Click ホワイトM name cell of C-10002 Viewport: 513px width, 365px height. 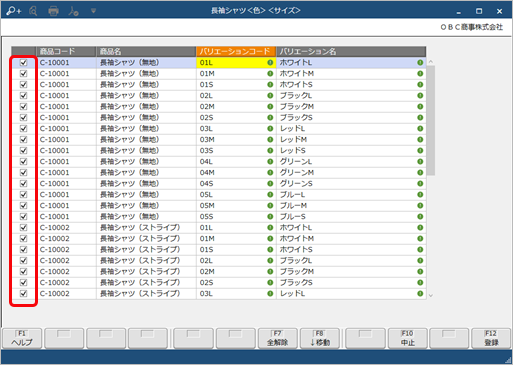351,239
